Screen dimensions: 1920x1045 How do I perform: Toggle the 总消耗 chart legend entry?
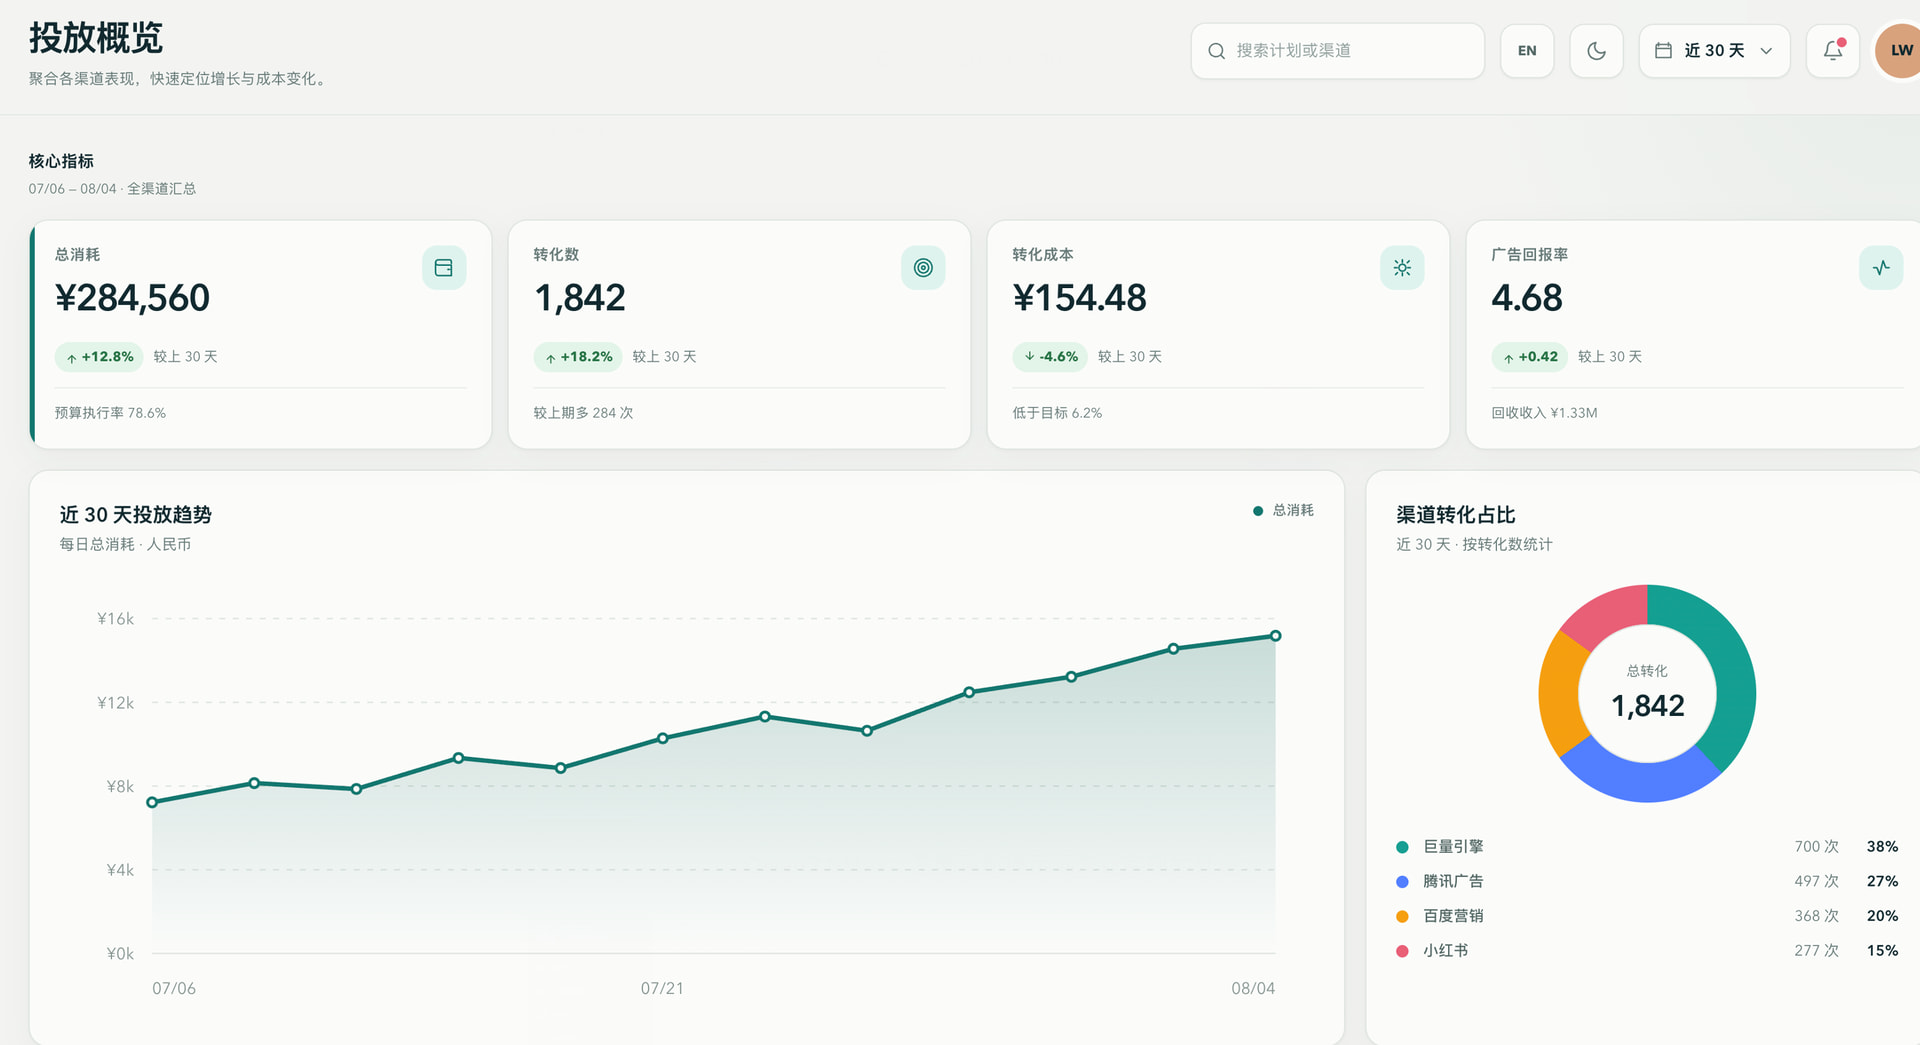click(x=1283, y=511)
